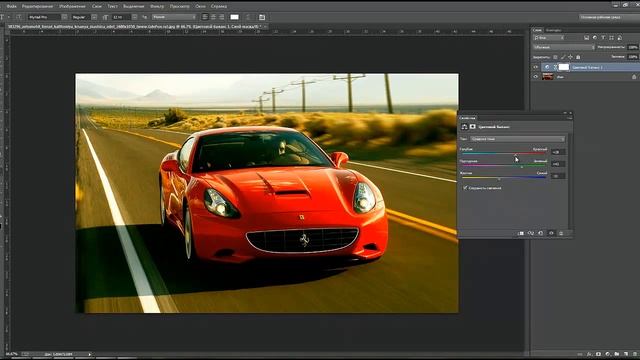The image size is (640, 360).
Task: Align text left
Action: (x=205, y=17)
